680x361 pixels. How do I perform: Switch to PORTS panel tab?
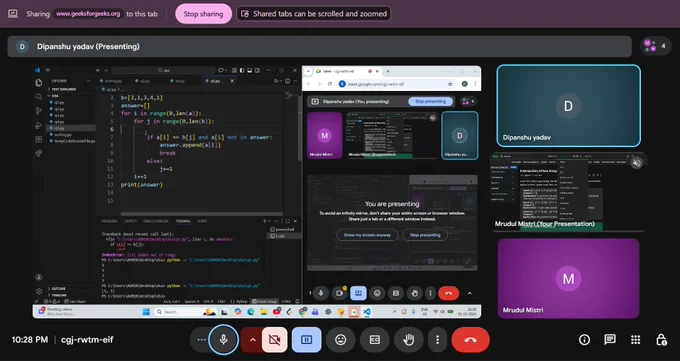tap(202, 221)
